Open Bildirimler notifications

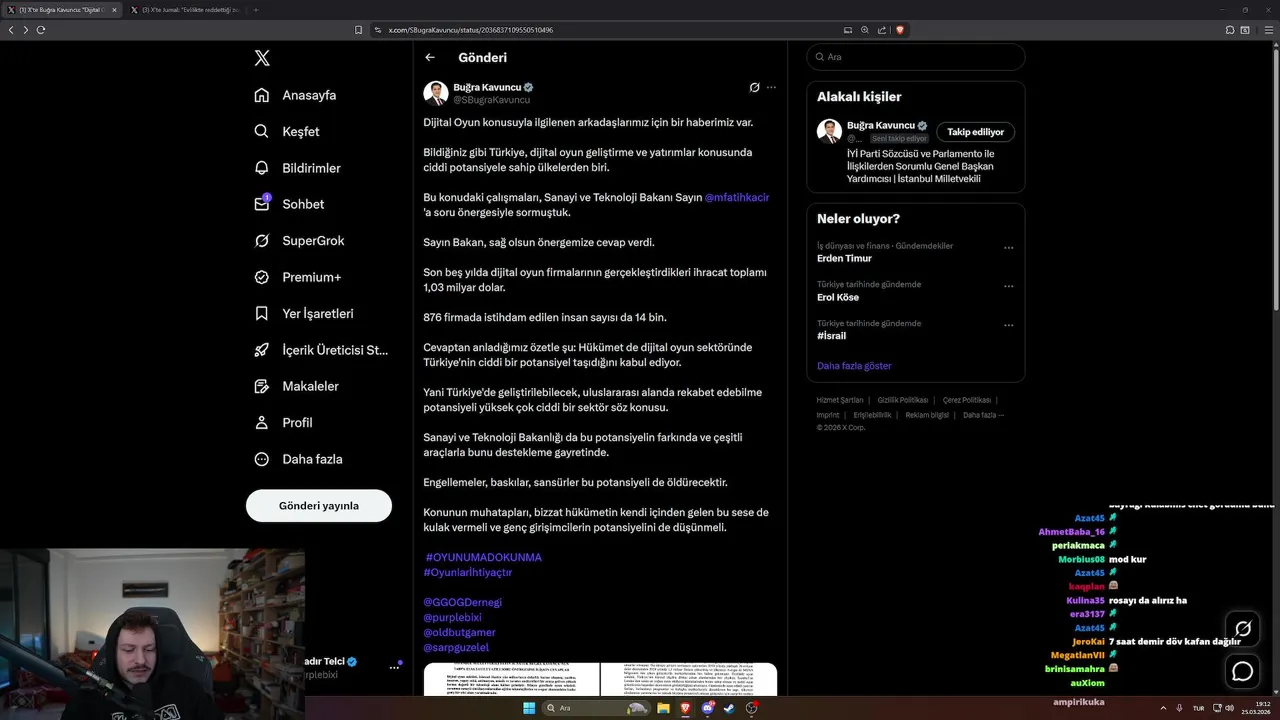pos(297,168)
